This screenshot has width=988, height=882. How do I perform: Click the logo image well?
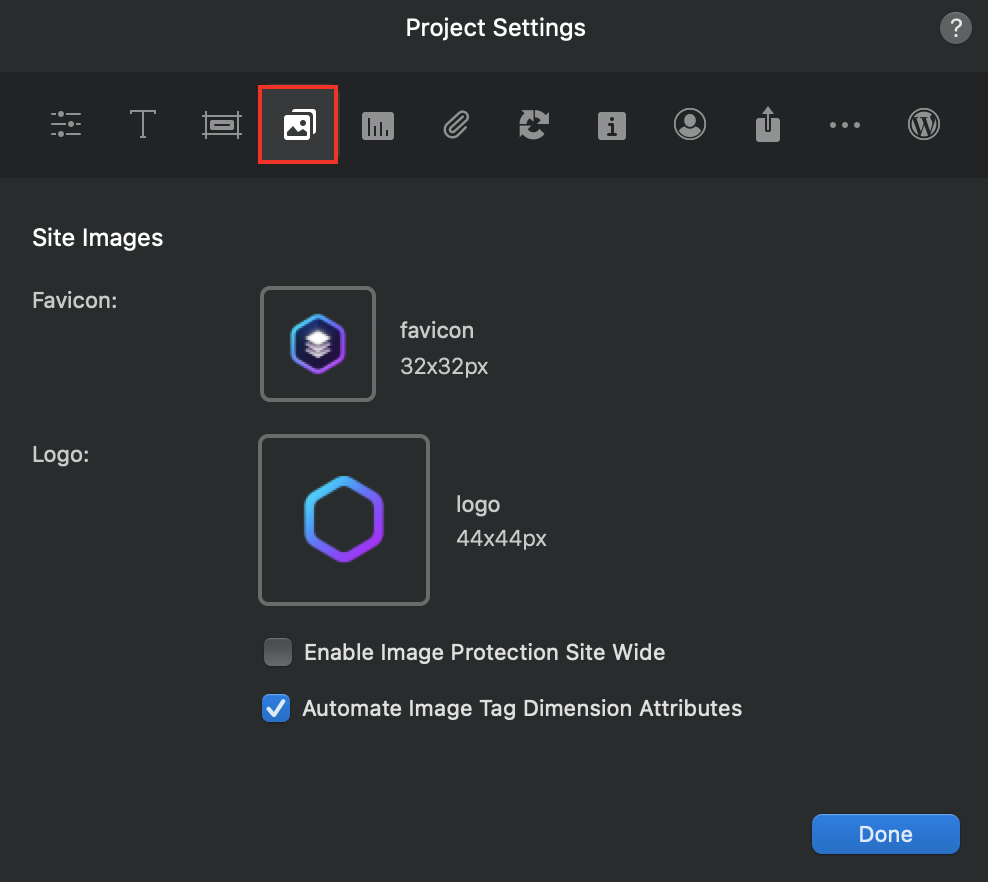pos(344,520)
